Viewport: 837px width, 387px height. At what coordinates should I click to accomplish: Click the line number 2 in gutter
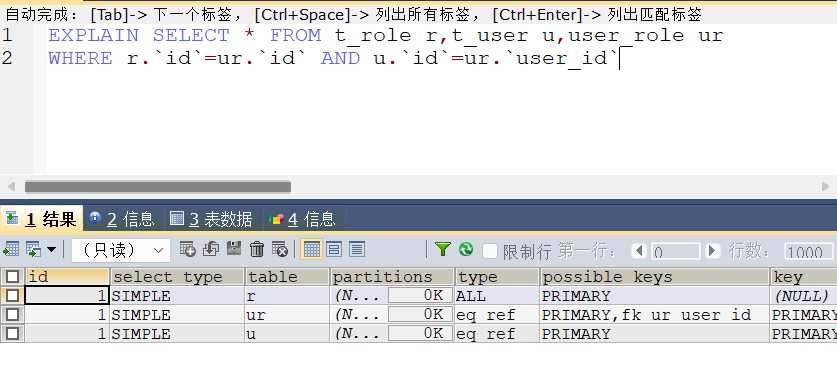[x=7, y=58]
